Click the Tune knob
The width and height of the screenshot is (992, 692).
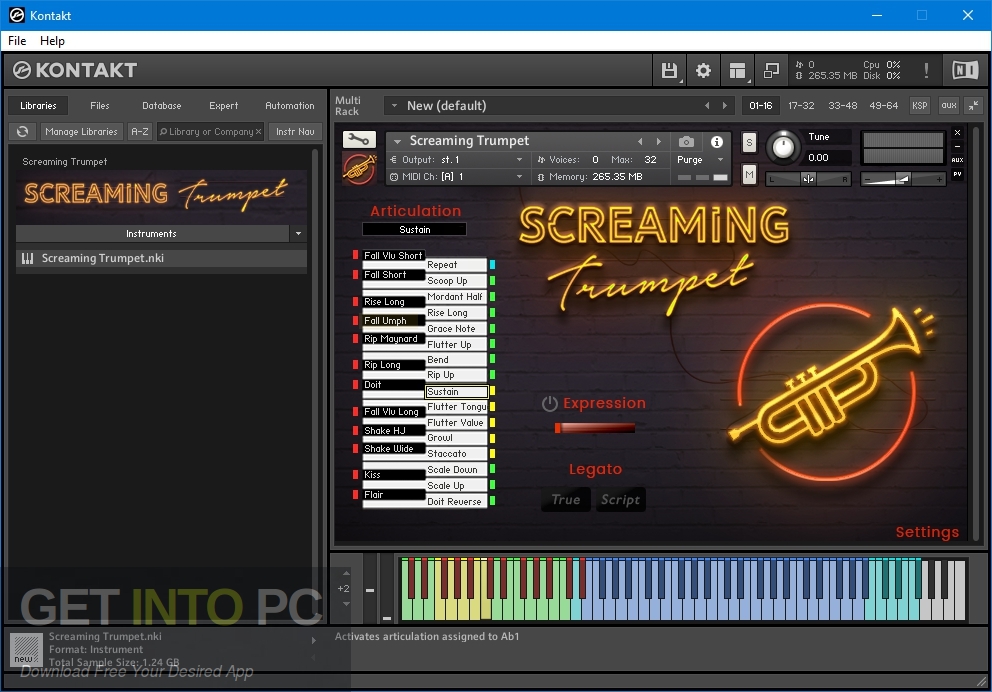pyautogui.click(x=783, y=147)
